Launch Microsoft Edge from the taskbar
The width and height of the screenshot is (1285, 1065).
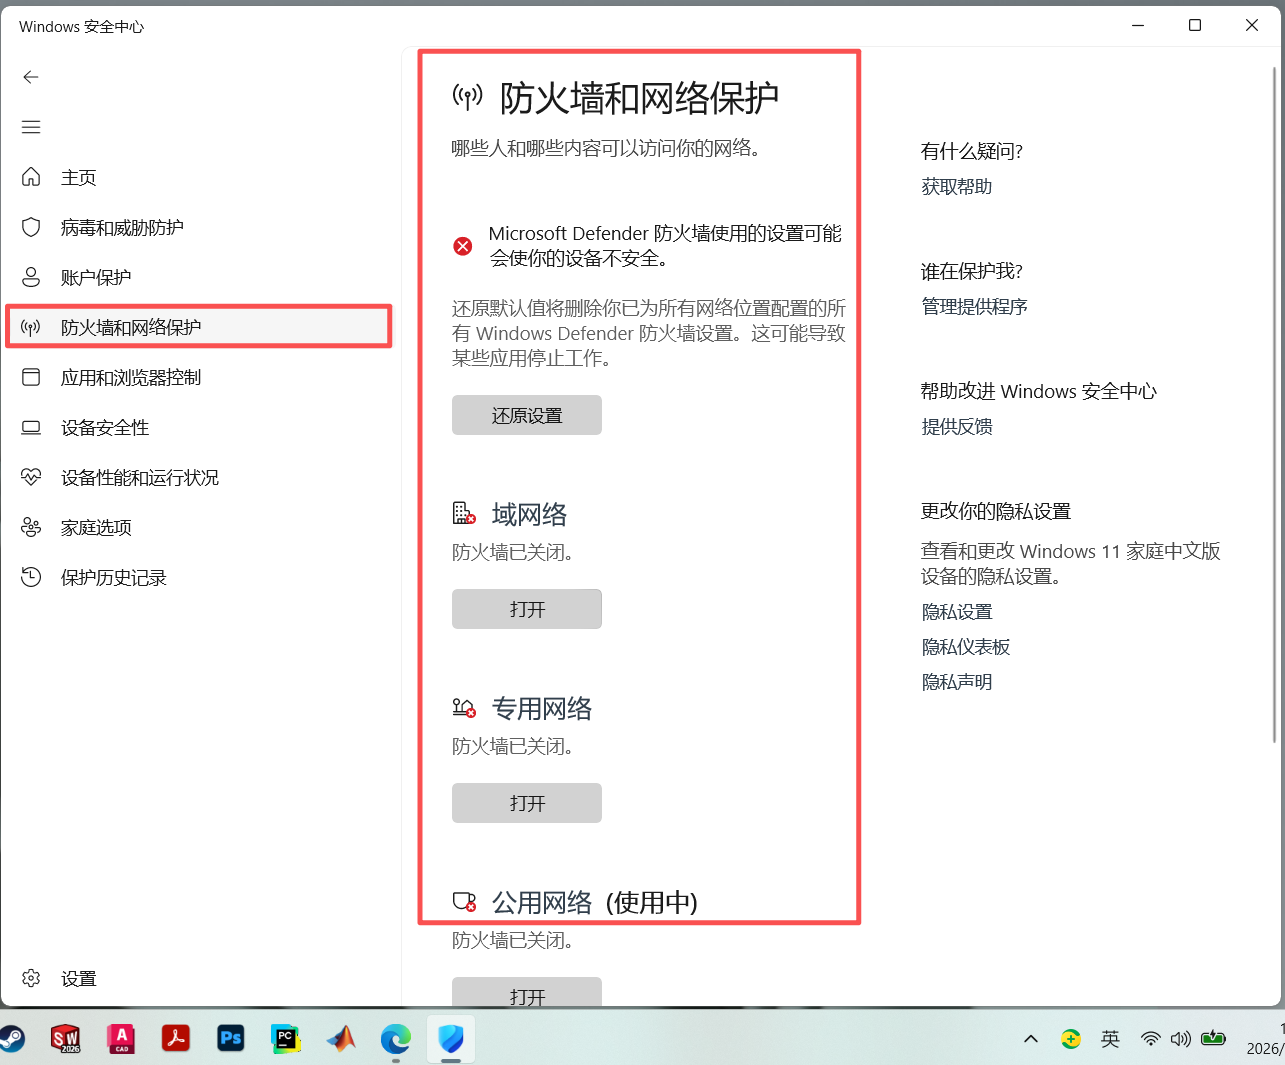(x=395, y=1039)
